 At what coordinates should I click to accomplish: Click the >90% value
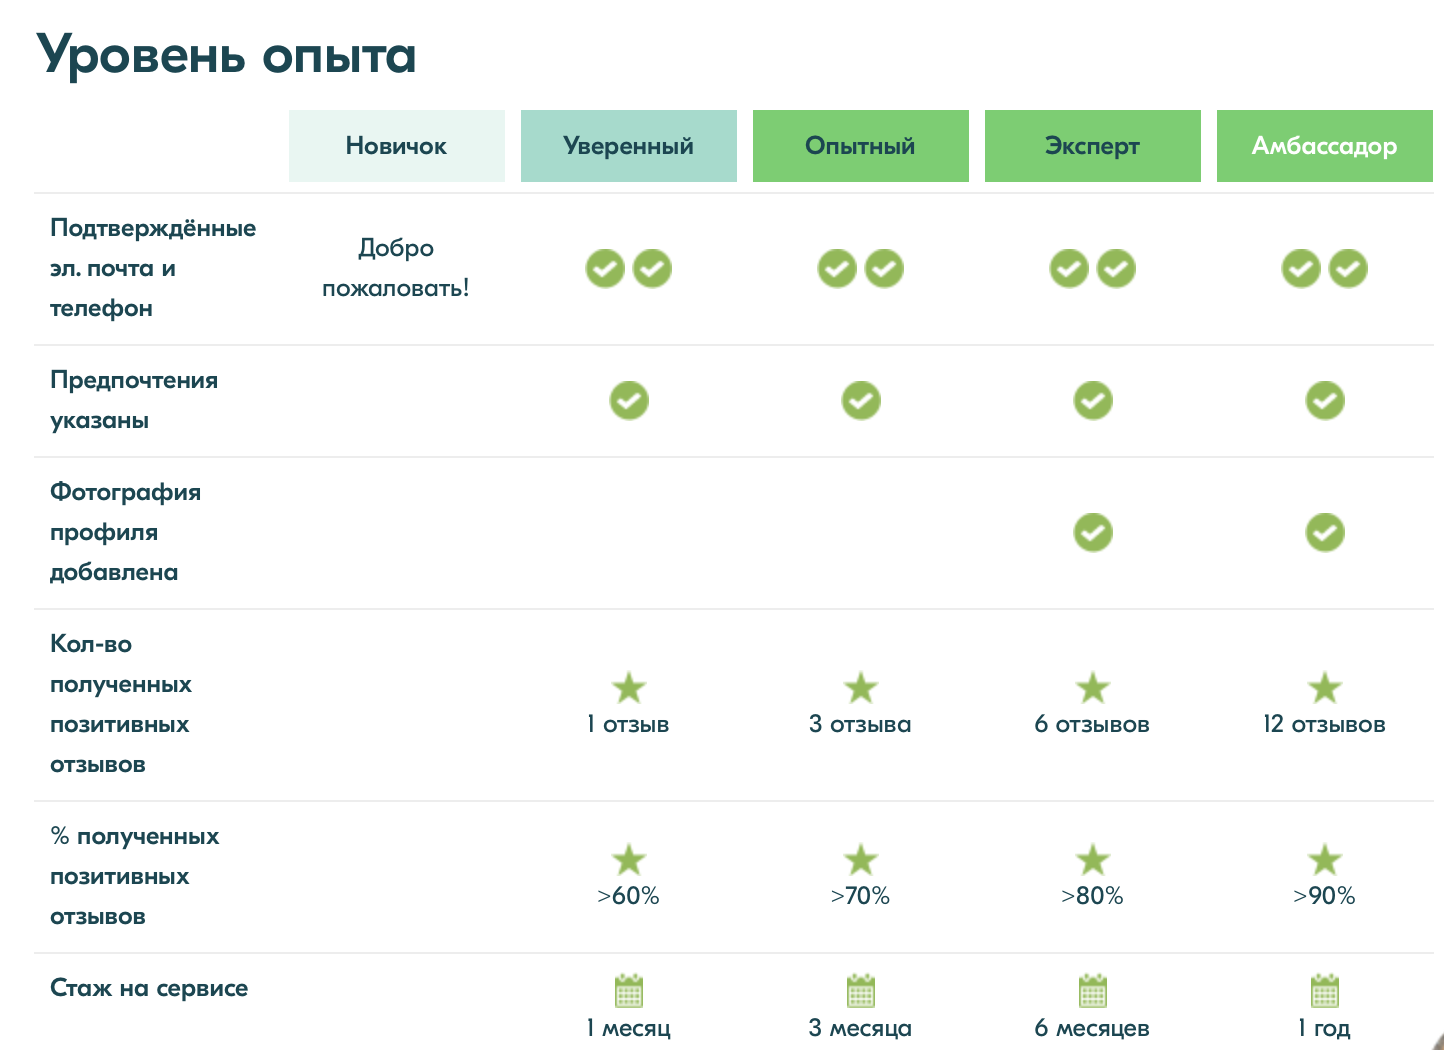tap(1324, 896)
